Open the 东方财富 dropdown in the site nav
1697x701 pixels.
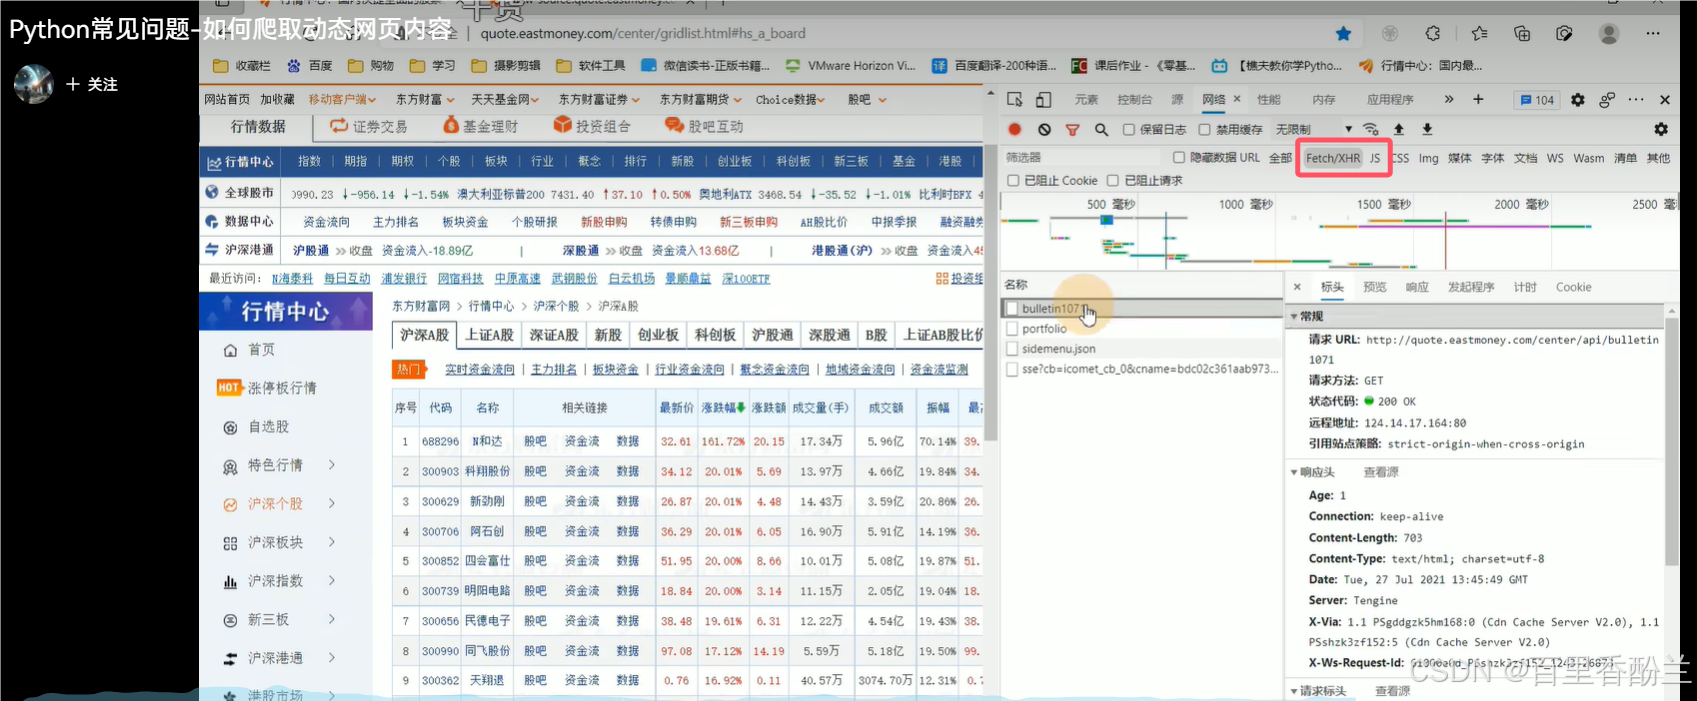pos(425,99)
